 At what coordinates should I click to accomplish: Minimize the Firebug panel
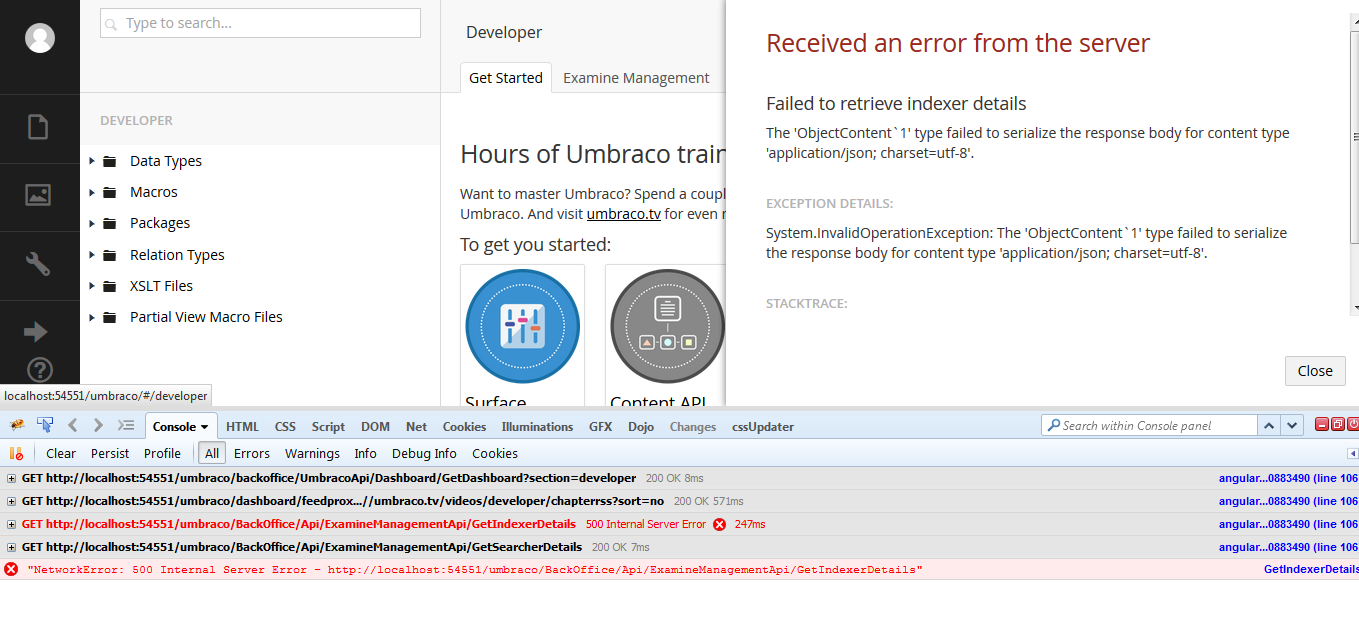pyautogui.click(x=1322, y=425)
